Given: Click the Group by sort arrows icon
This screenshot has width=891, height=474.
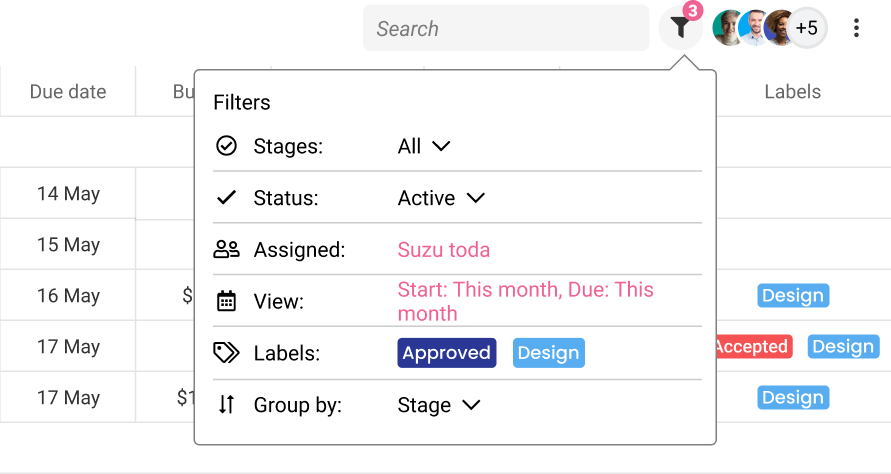Looking at the screenshot, I should click(x=226, y=405).
